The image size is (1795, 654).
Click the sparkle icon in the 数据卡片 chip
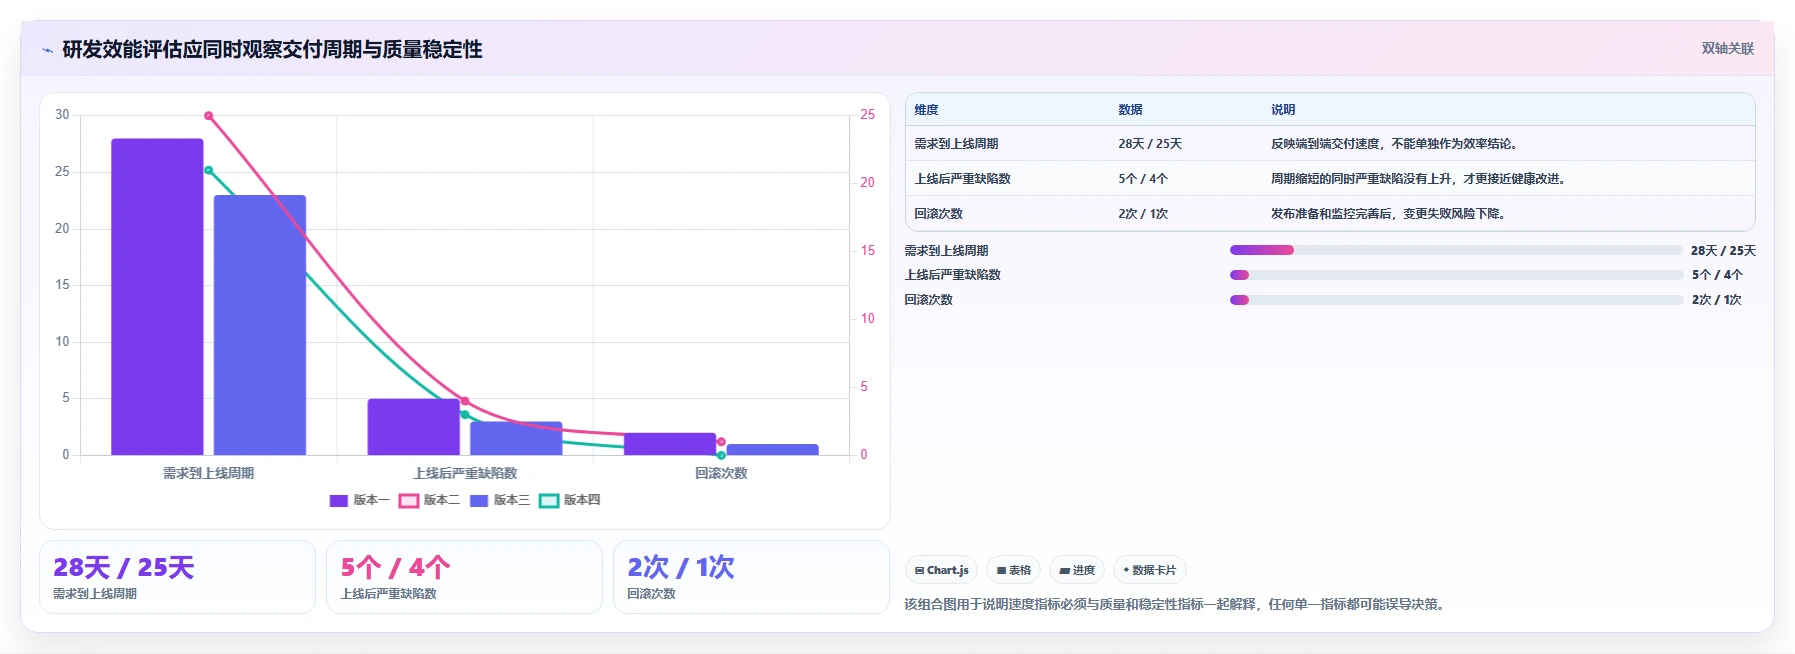click(1126, 570)
